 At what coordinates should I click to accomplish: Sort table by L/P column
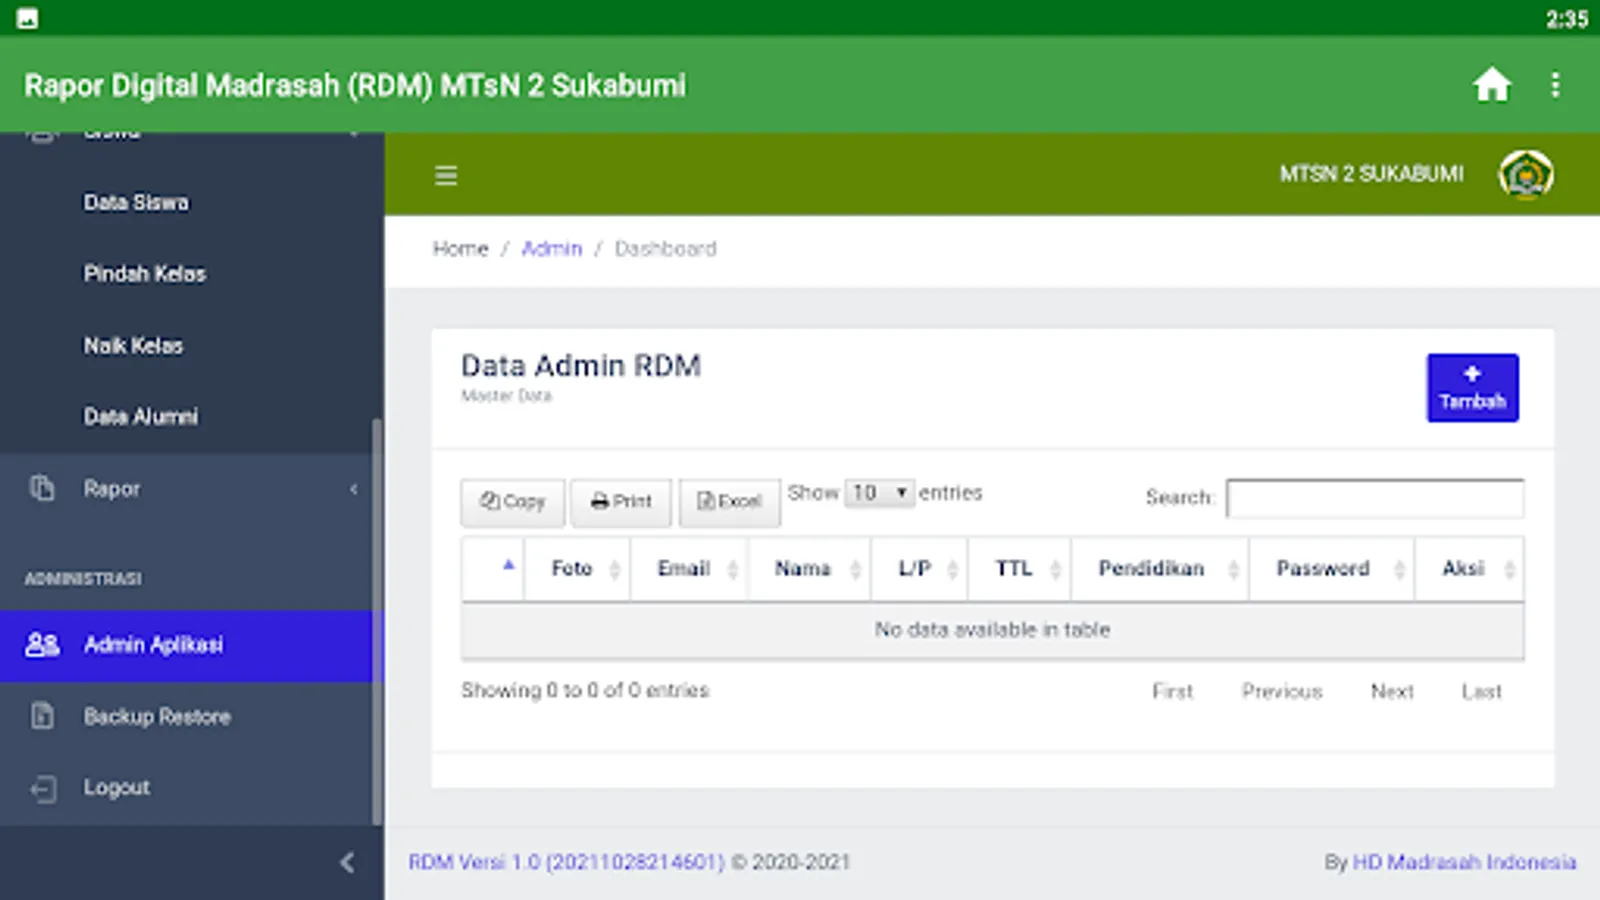tap(919, 569)
